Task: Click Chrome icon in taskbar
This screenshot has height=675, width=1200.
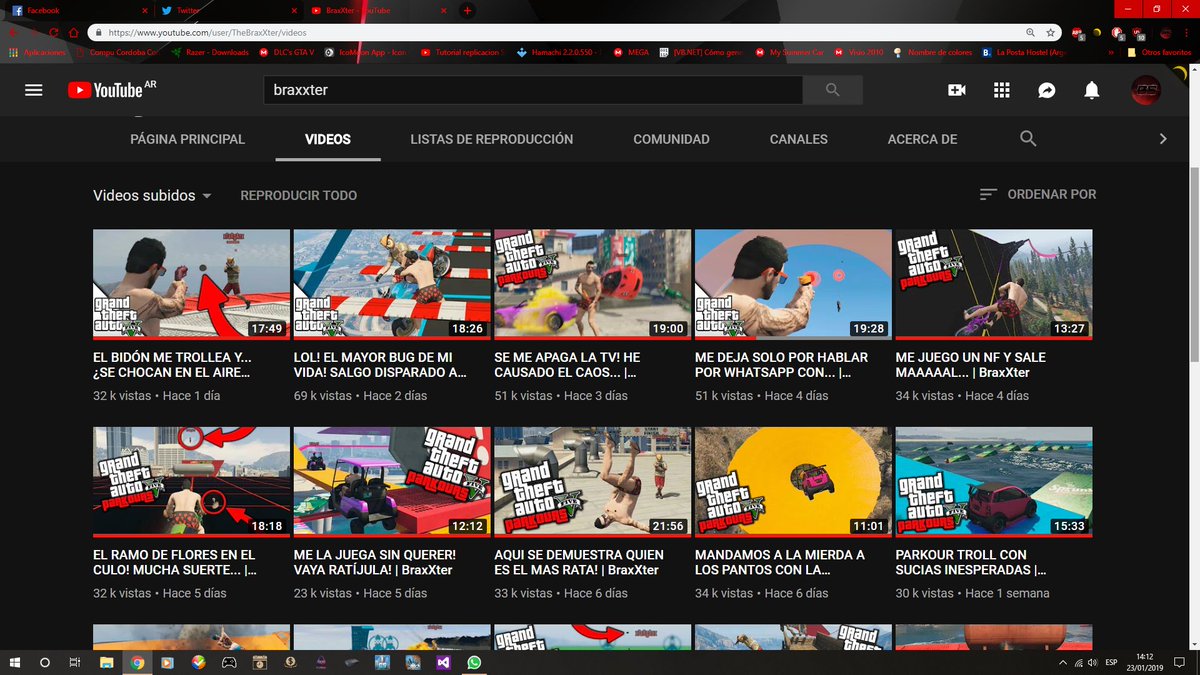Action: click(137, 662)
